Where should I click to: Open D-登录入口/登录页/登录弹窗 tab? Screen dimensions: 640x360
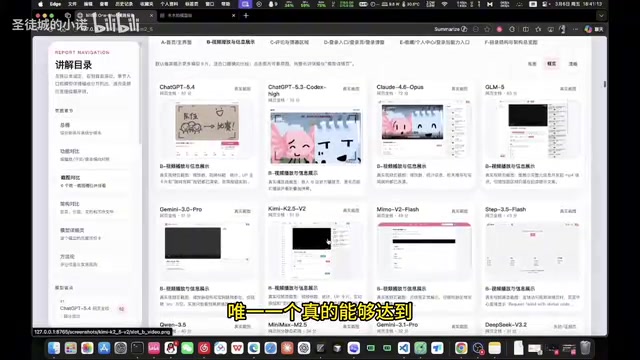pos(354,42)
